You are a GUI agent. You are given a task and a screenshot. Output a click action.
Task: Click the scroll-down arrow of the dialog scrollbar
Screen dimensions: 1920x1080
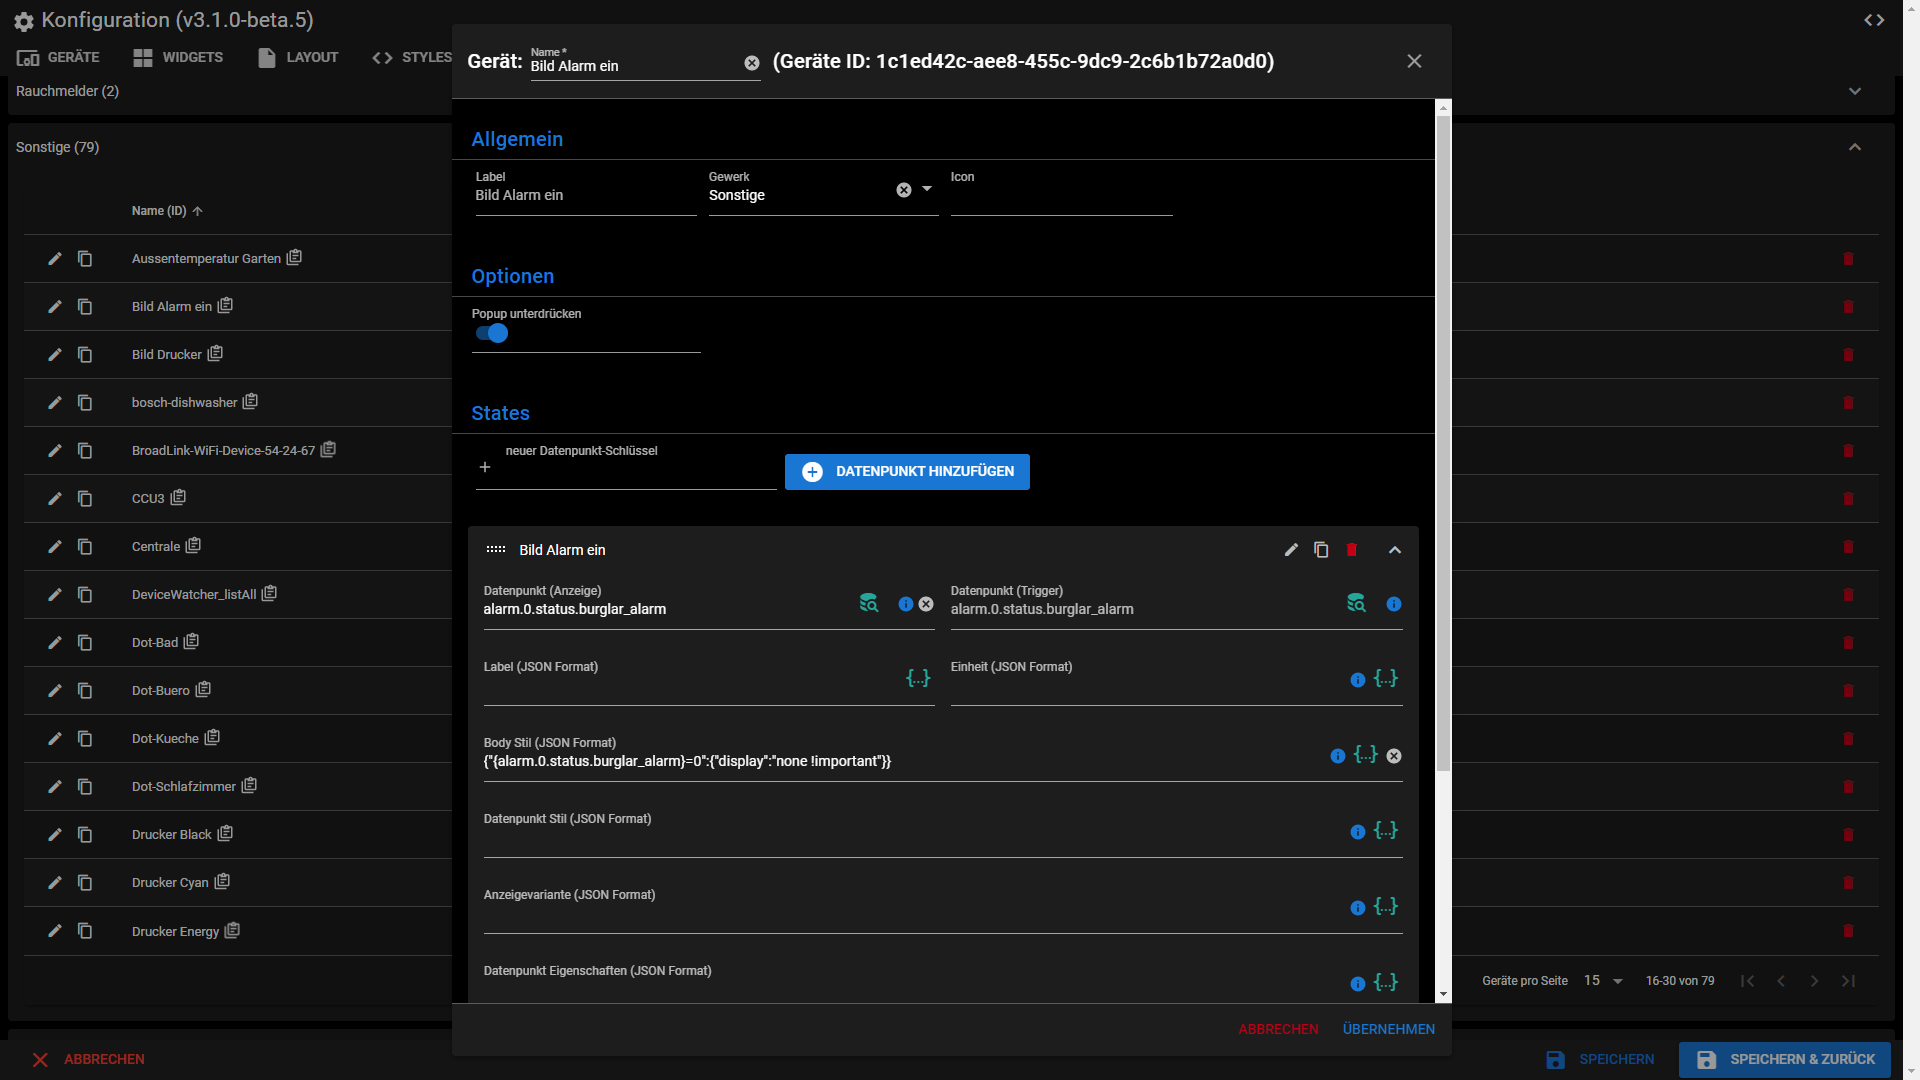coord(1443,995)
